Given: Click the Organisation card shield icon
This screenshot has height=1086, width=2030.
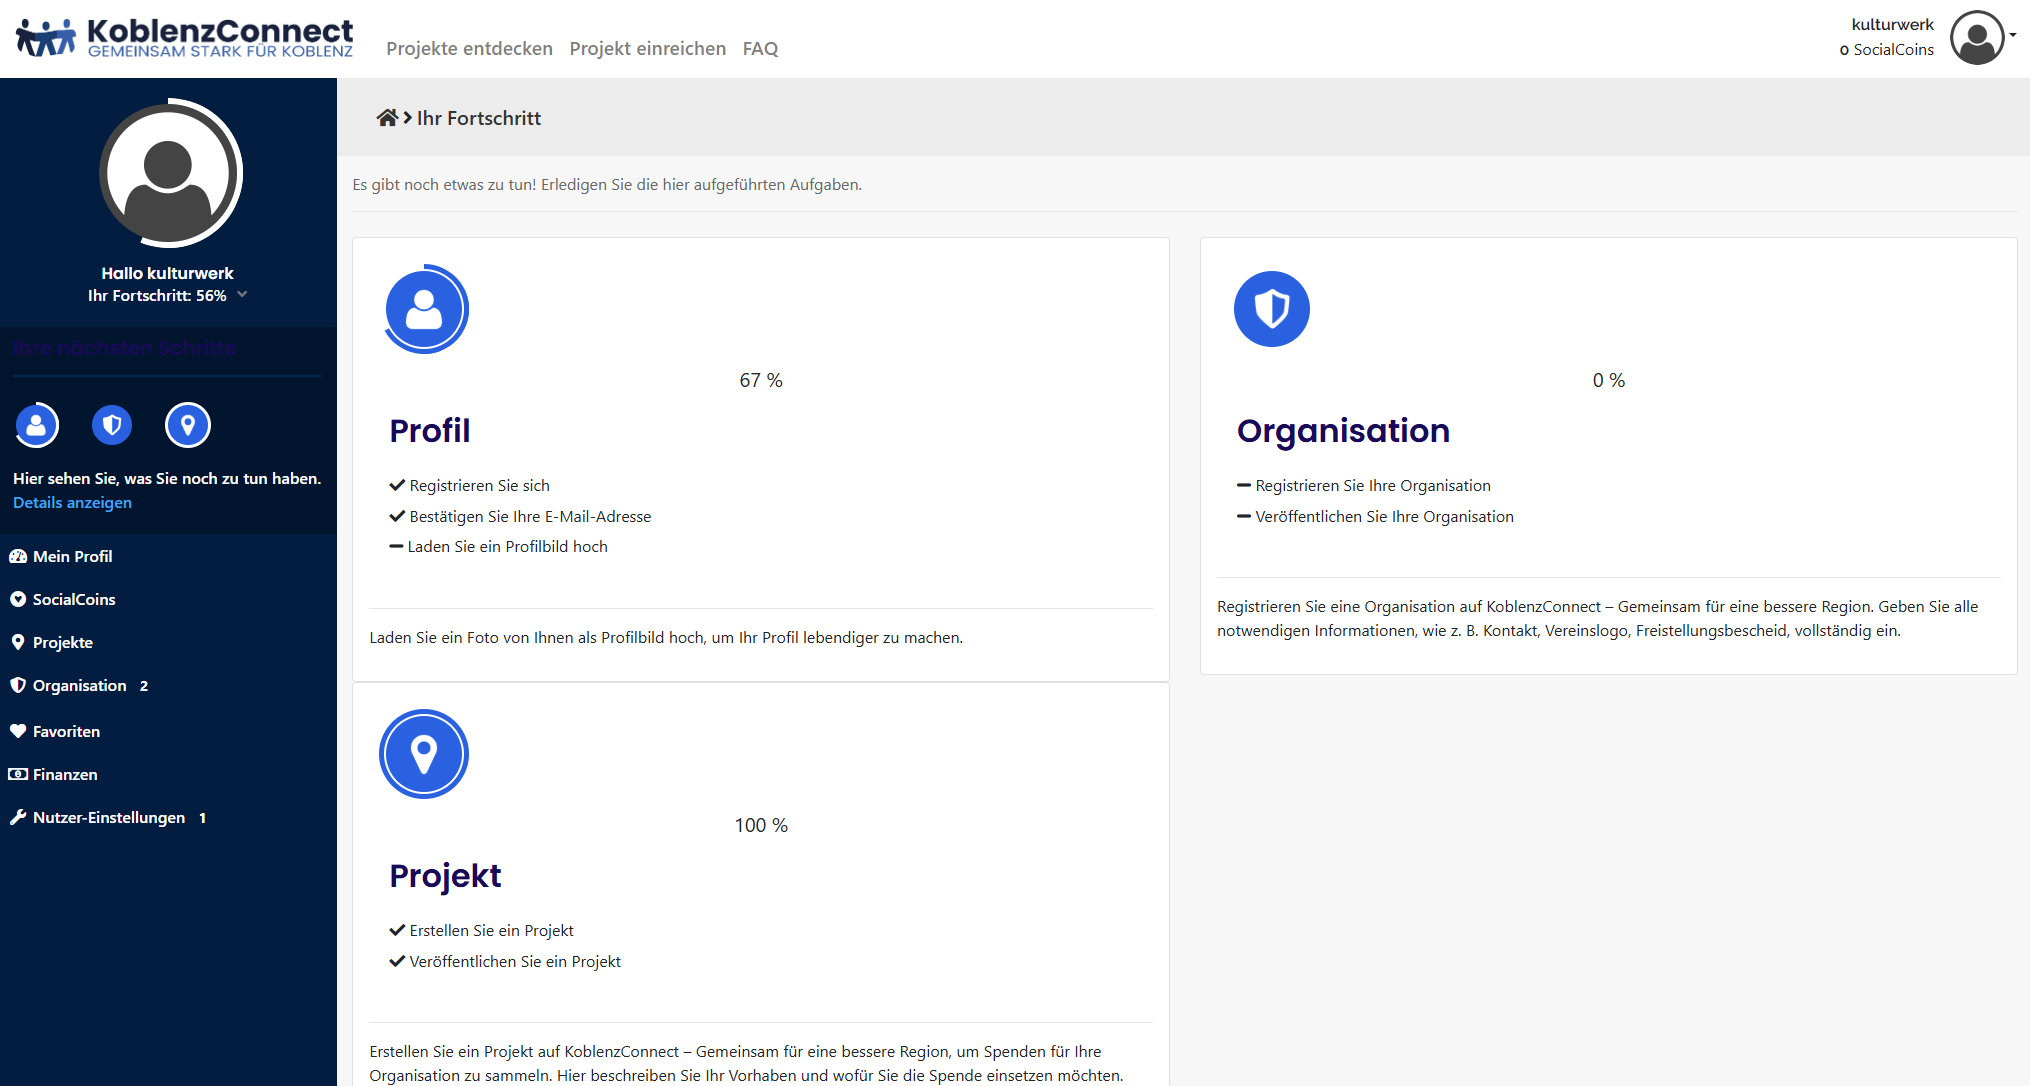Looking at the screenshot, I should pos(1271,309).
